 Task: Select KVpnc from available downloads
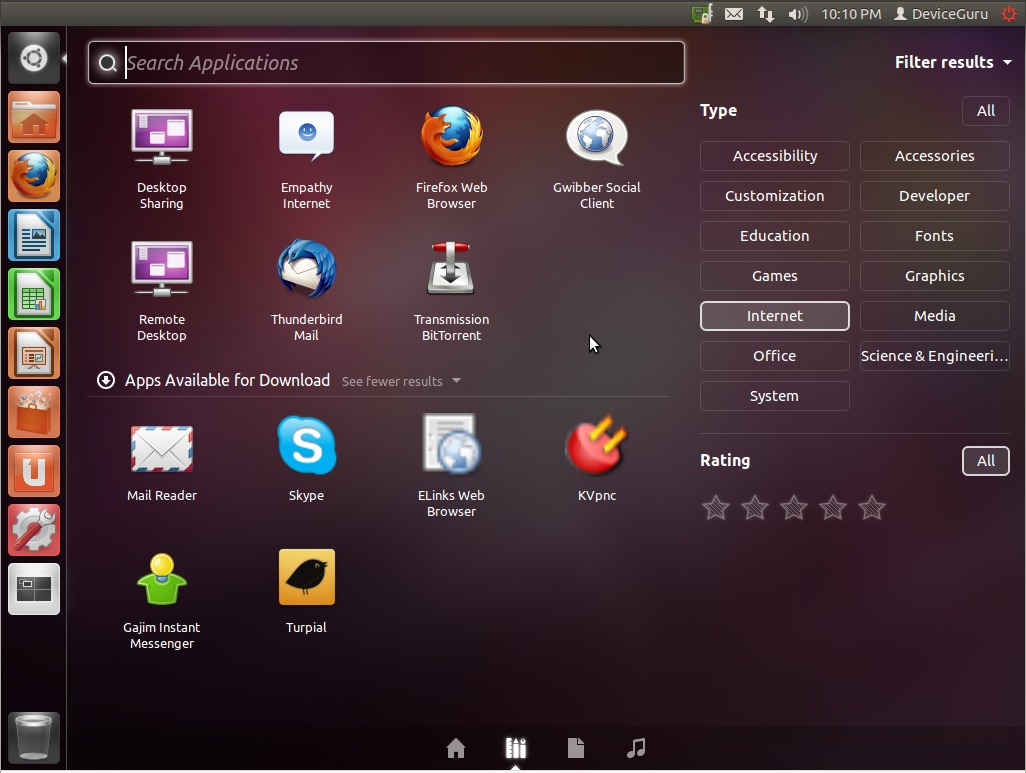(597, 458)
